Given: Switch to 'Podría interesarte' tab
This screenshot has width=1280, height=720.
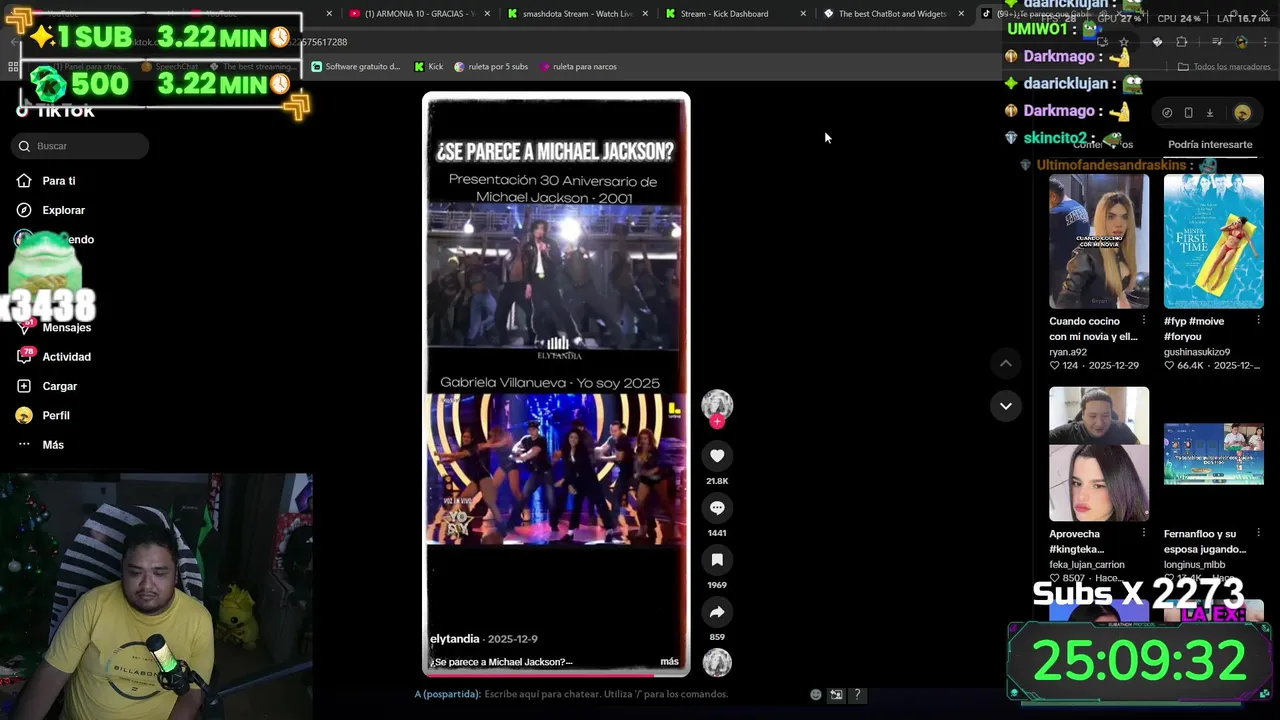Looking at the screenshot, I should tap(1210, 145).
